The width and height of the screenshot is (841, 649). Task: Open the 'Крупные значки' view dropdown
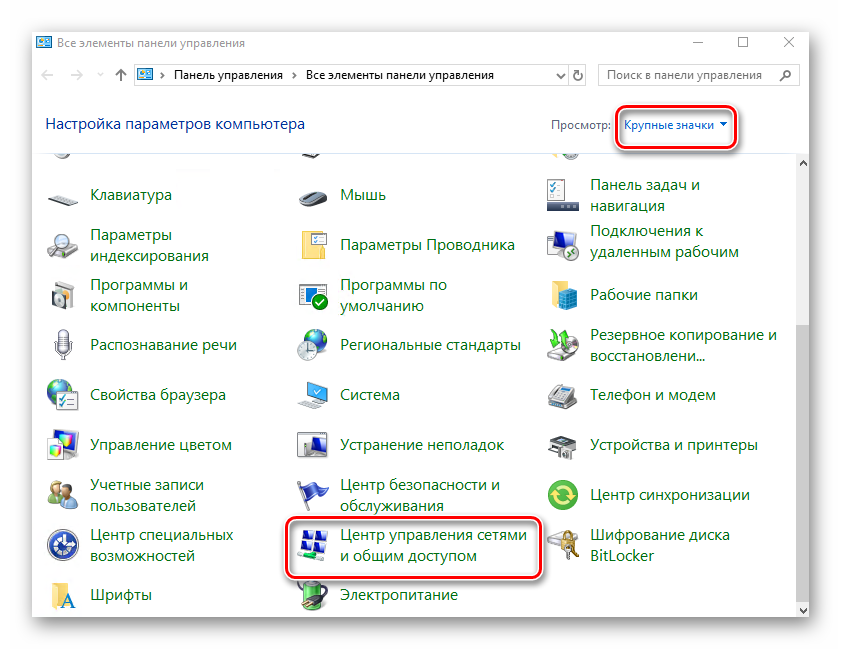click(675, 125)
